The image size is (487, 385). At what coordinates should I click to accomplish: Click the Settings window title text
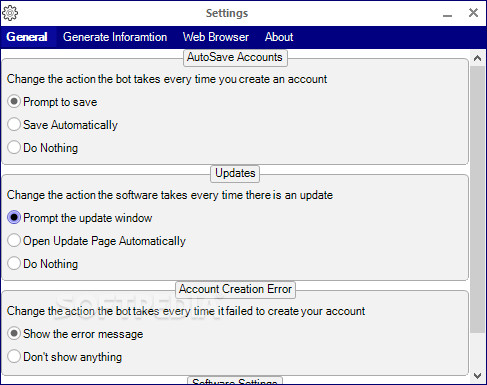tap(227, 13)
